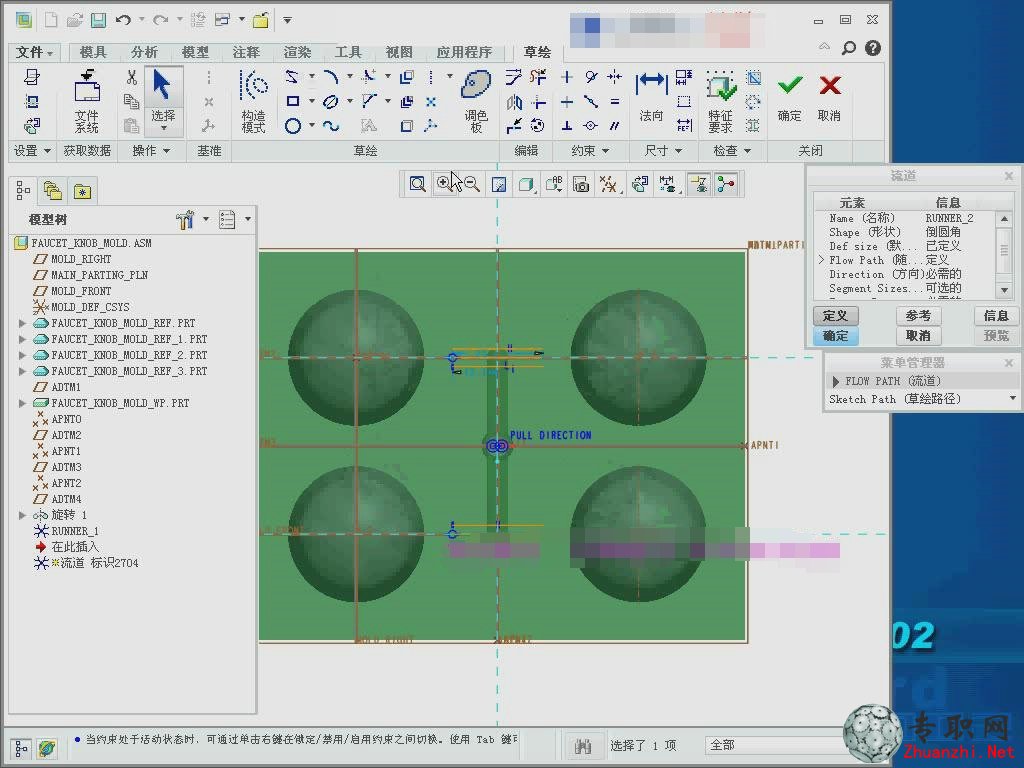Click the 参考 button in 流道 dialog
This screenshot has height=768, width=1024.
pos(918,316)
